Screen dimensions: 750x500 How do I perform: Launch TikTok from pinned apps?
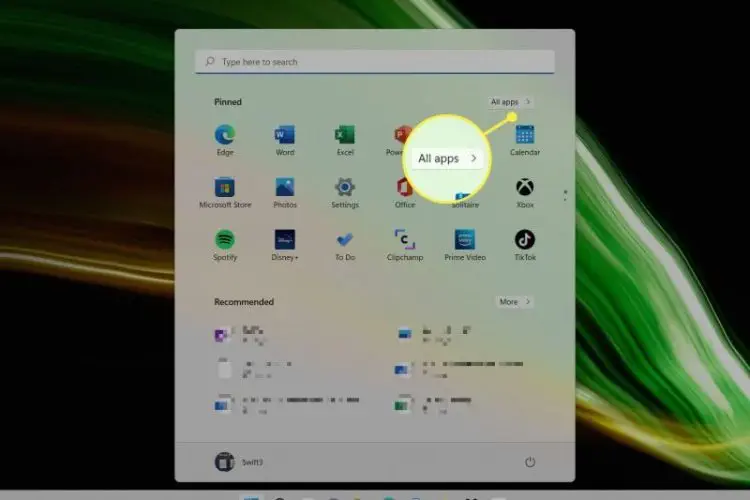click(525, 245)
